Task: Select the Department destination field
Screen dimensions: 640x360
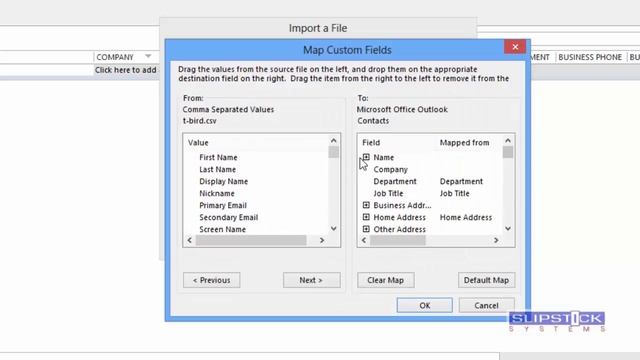Action: (395, 181)
